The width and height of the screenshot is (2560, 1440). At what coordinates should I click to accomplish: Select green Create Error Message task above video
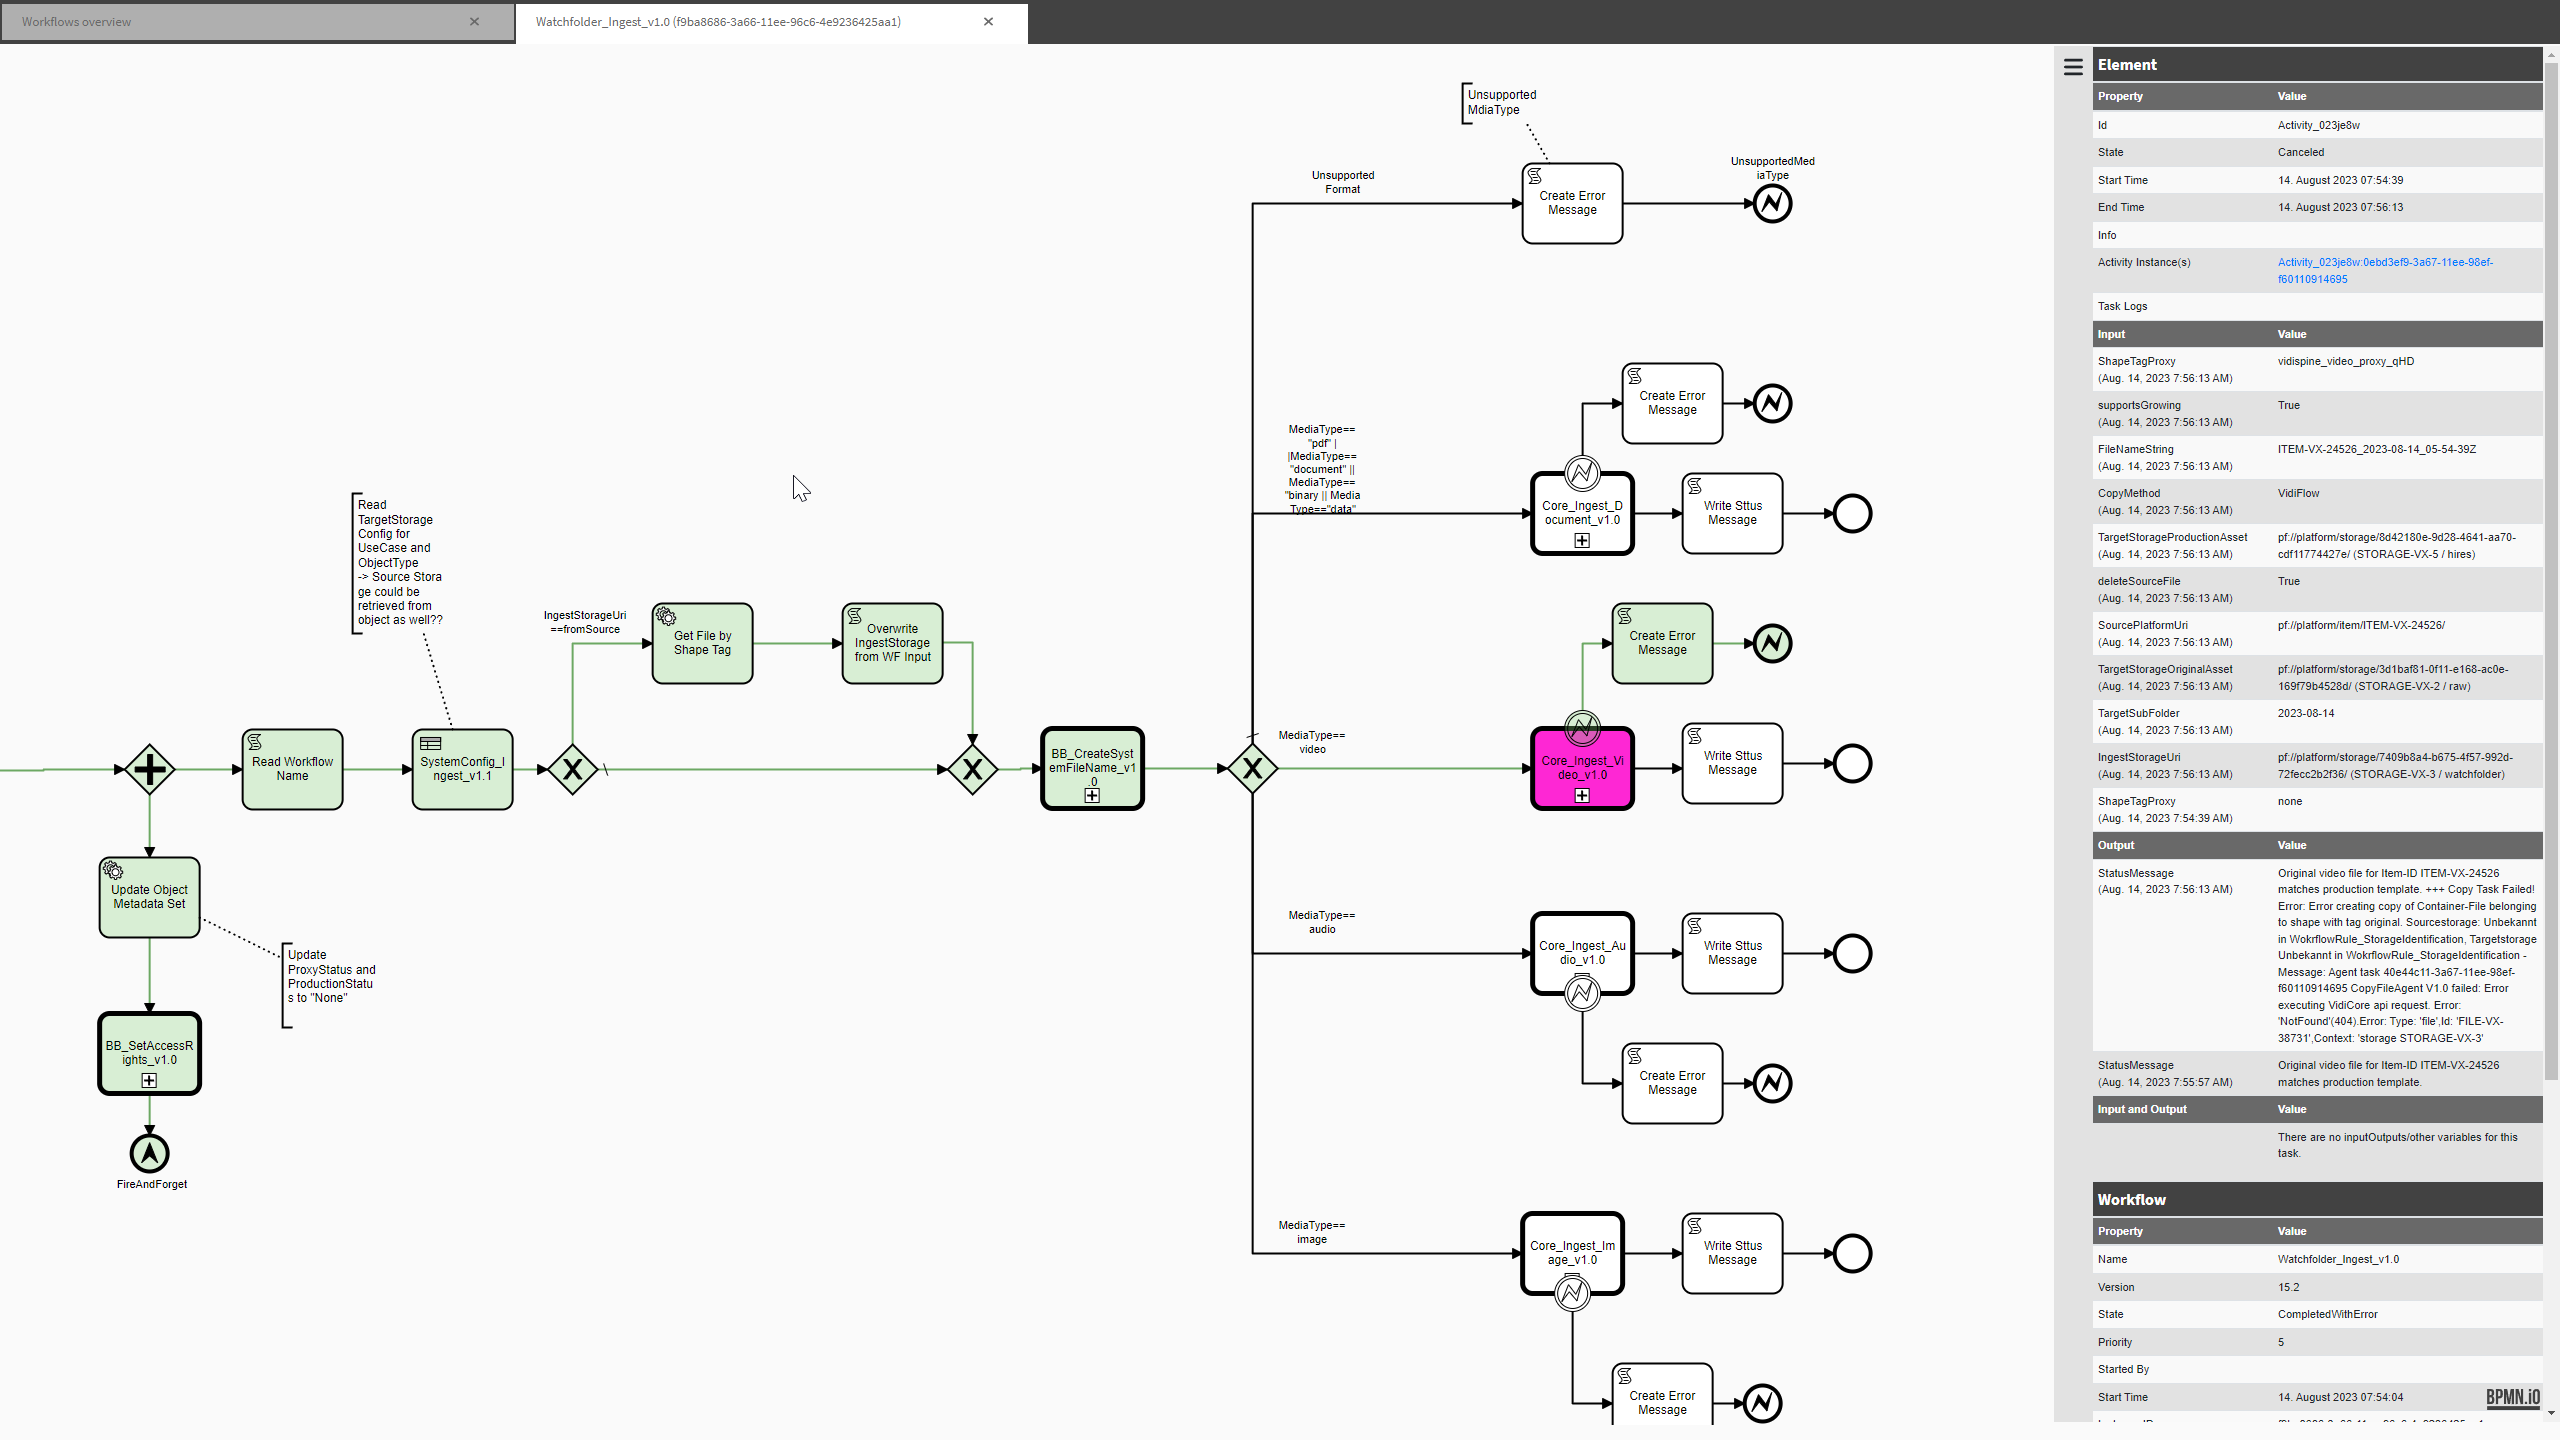point(1662,643)
